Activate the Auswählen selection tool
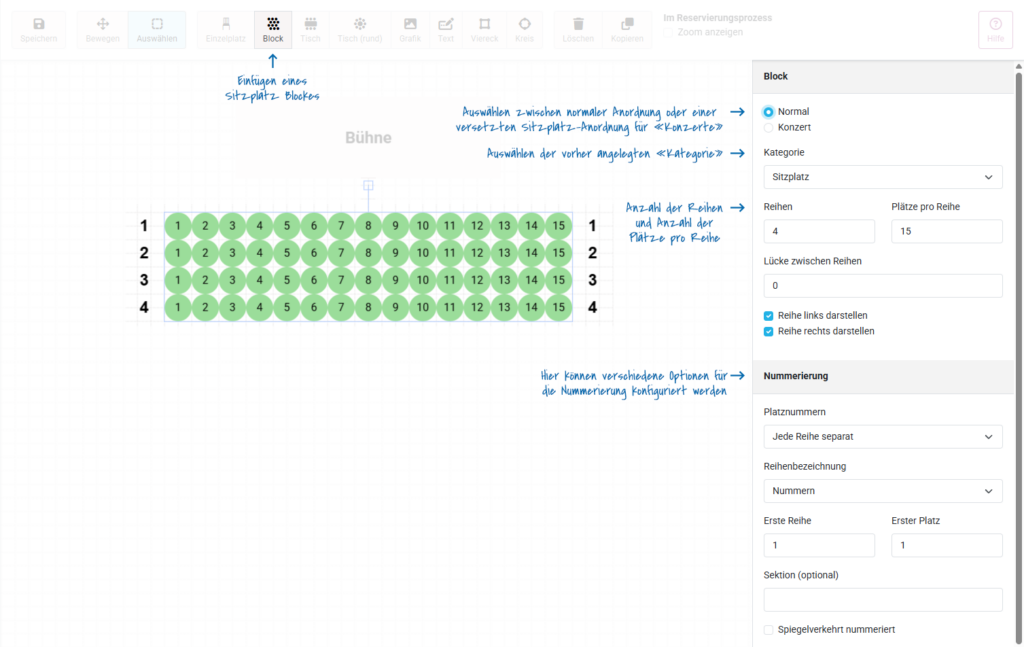Viewport: 1024px width, 647px height. 157,24
